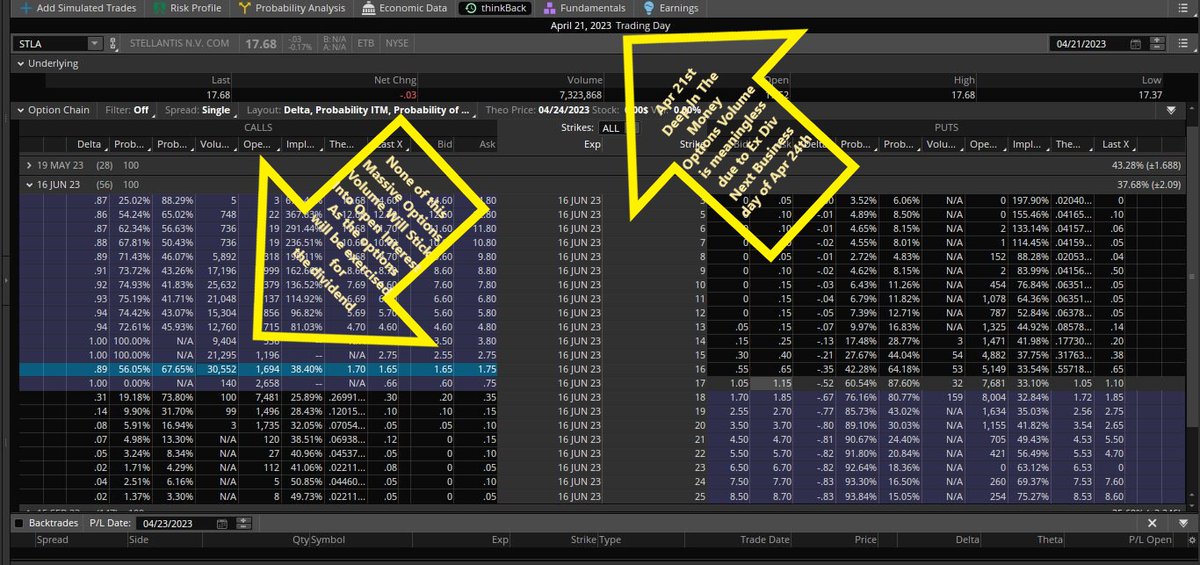Switch to Add Simulated Trades tab

pyautogui.click(x=78, y=8)
